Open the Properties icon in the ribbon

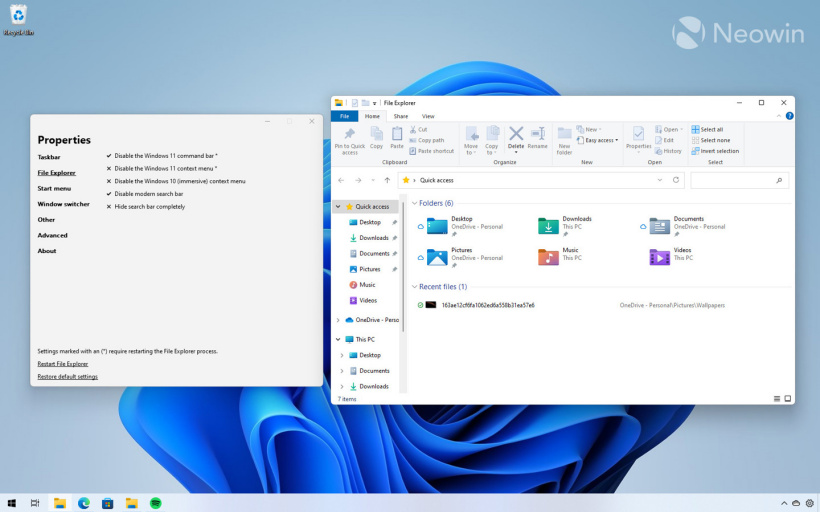[638, 135]
